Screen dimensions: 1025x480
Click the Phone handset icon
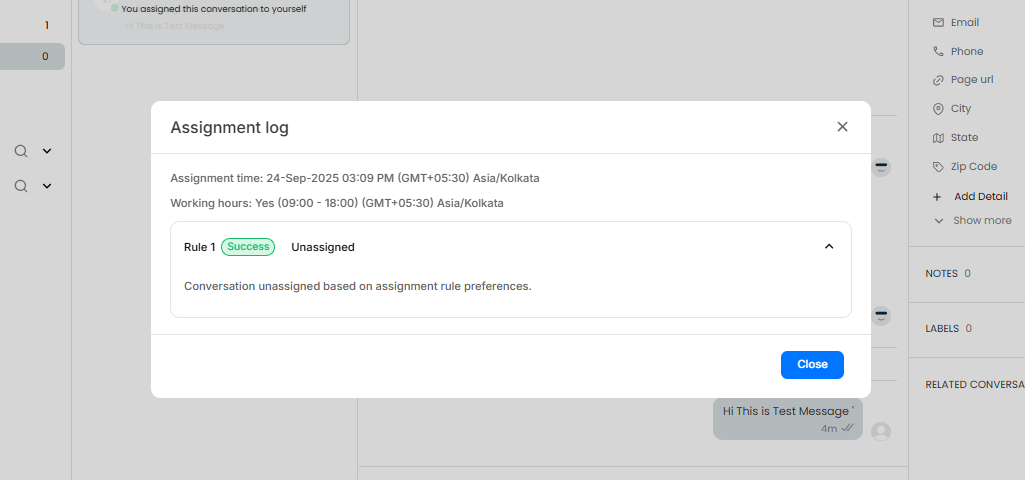coord(938,51)
